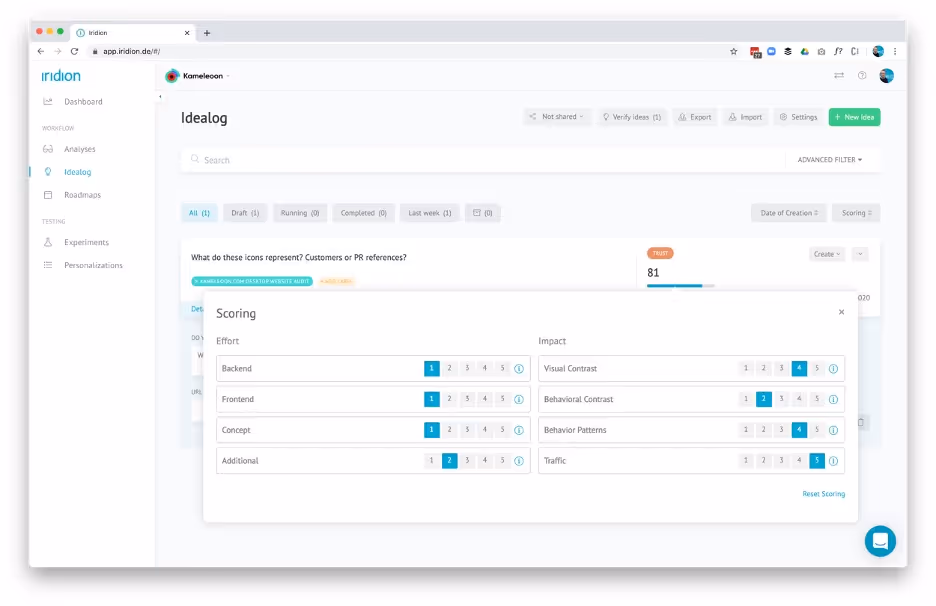936x606 pixels.
Task: Set Backend effort to 3
Action: point(467,368)
